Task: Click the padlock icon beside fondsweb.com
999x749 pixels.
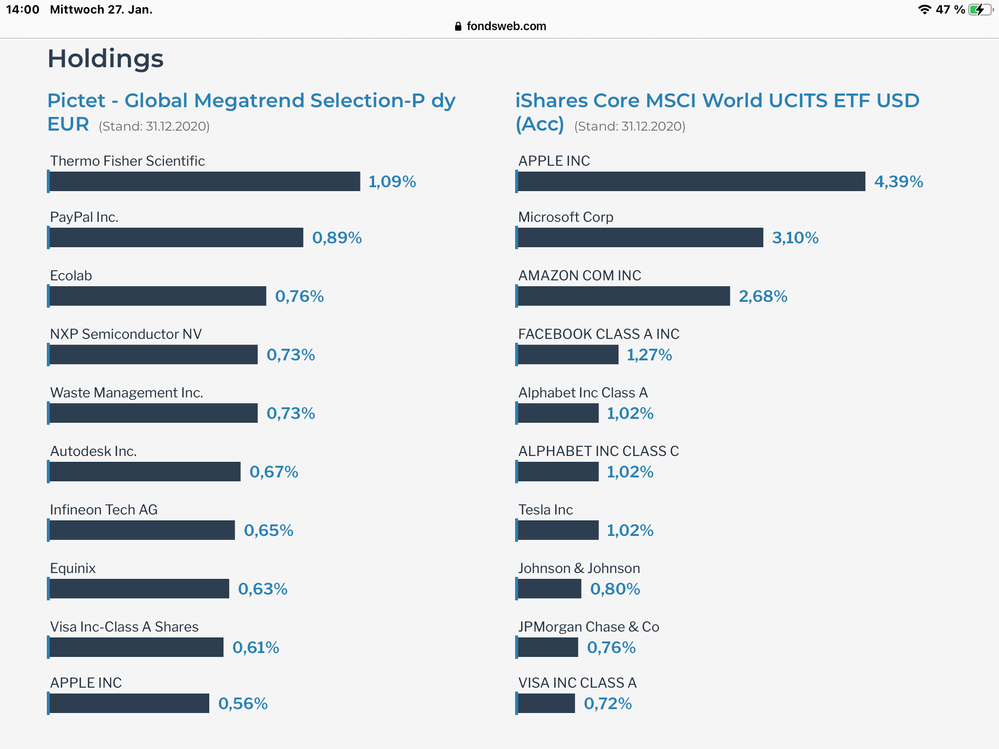Action: point(458,27)
